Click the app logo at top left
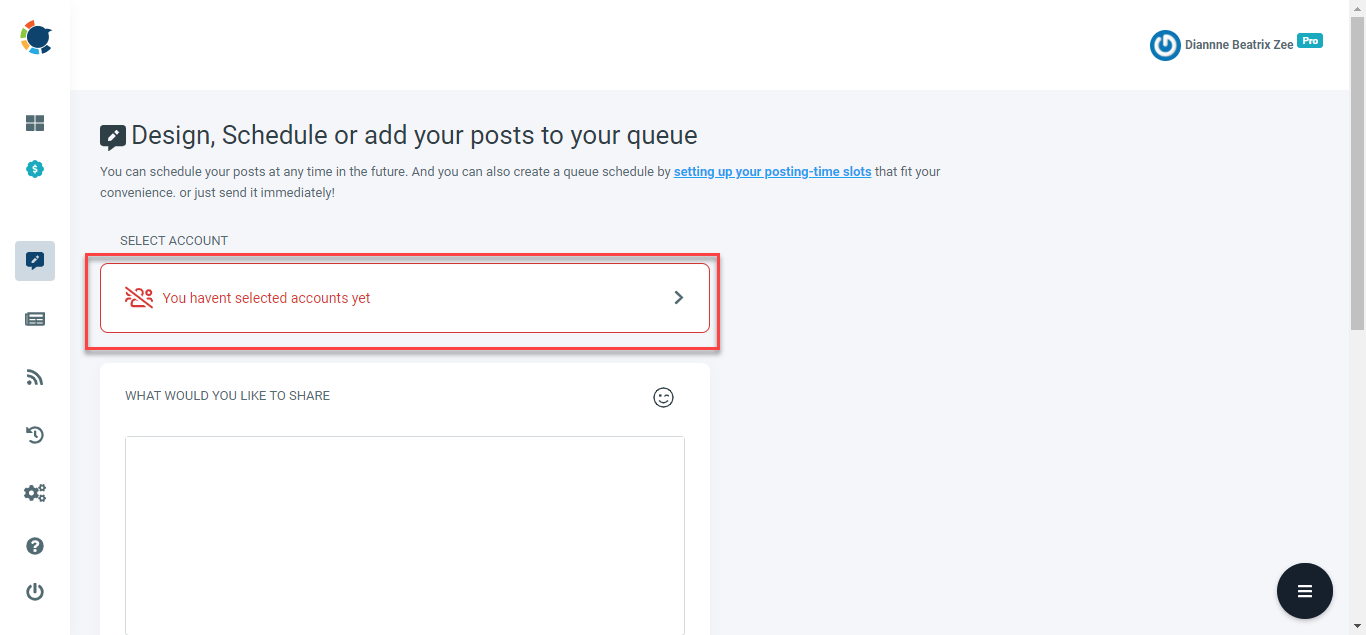This screenshot has width=1366, height=635. pyautogui.click(x=36, y=37)
